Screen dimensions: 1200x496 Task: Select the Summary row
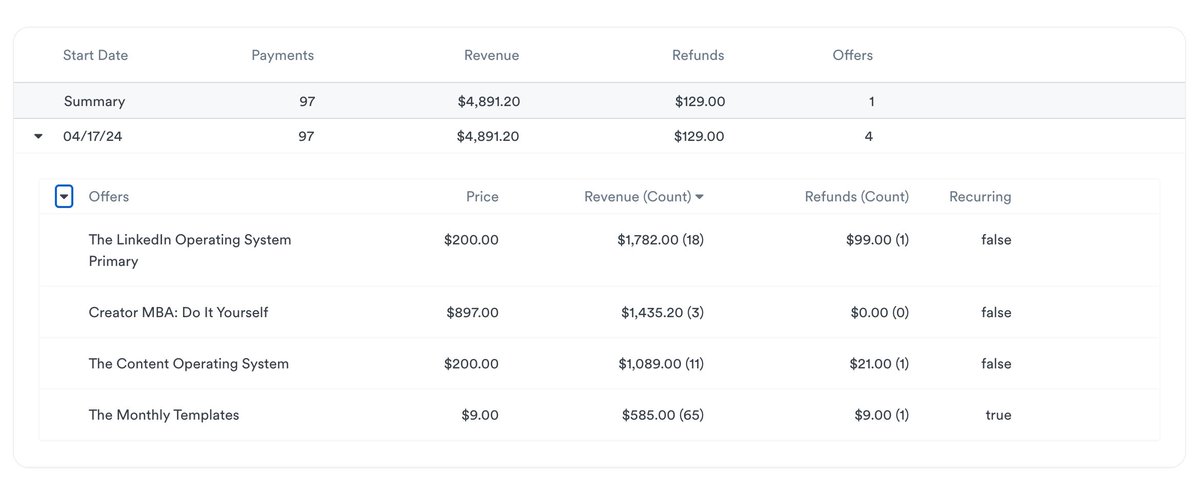[x=94, y=101]
